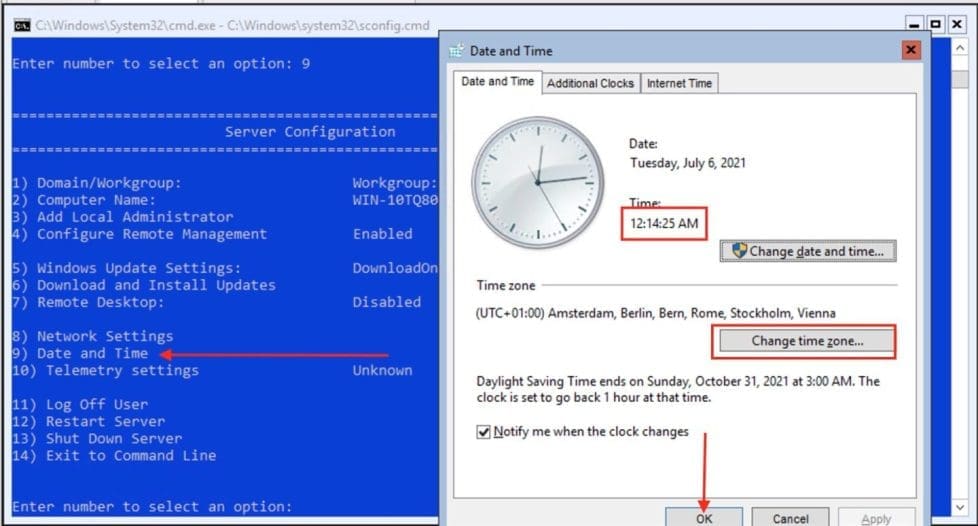
Task: Cancel the Date and Time dialog
Action: 790,518
